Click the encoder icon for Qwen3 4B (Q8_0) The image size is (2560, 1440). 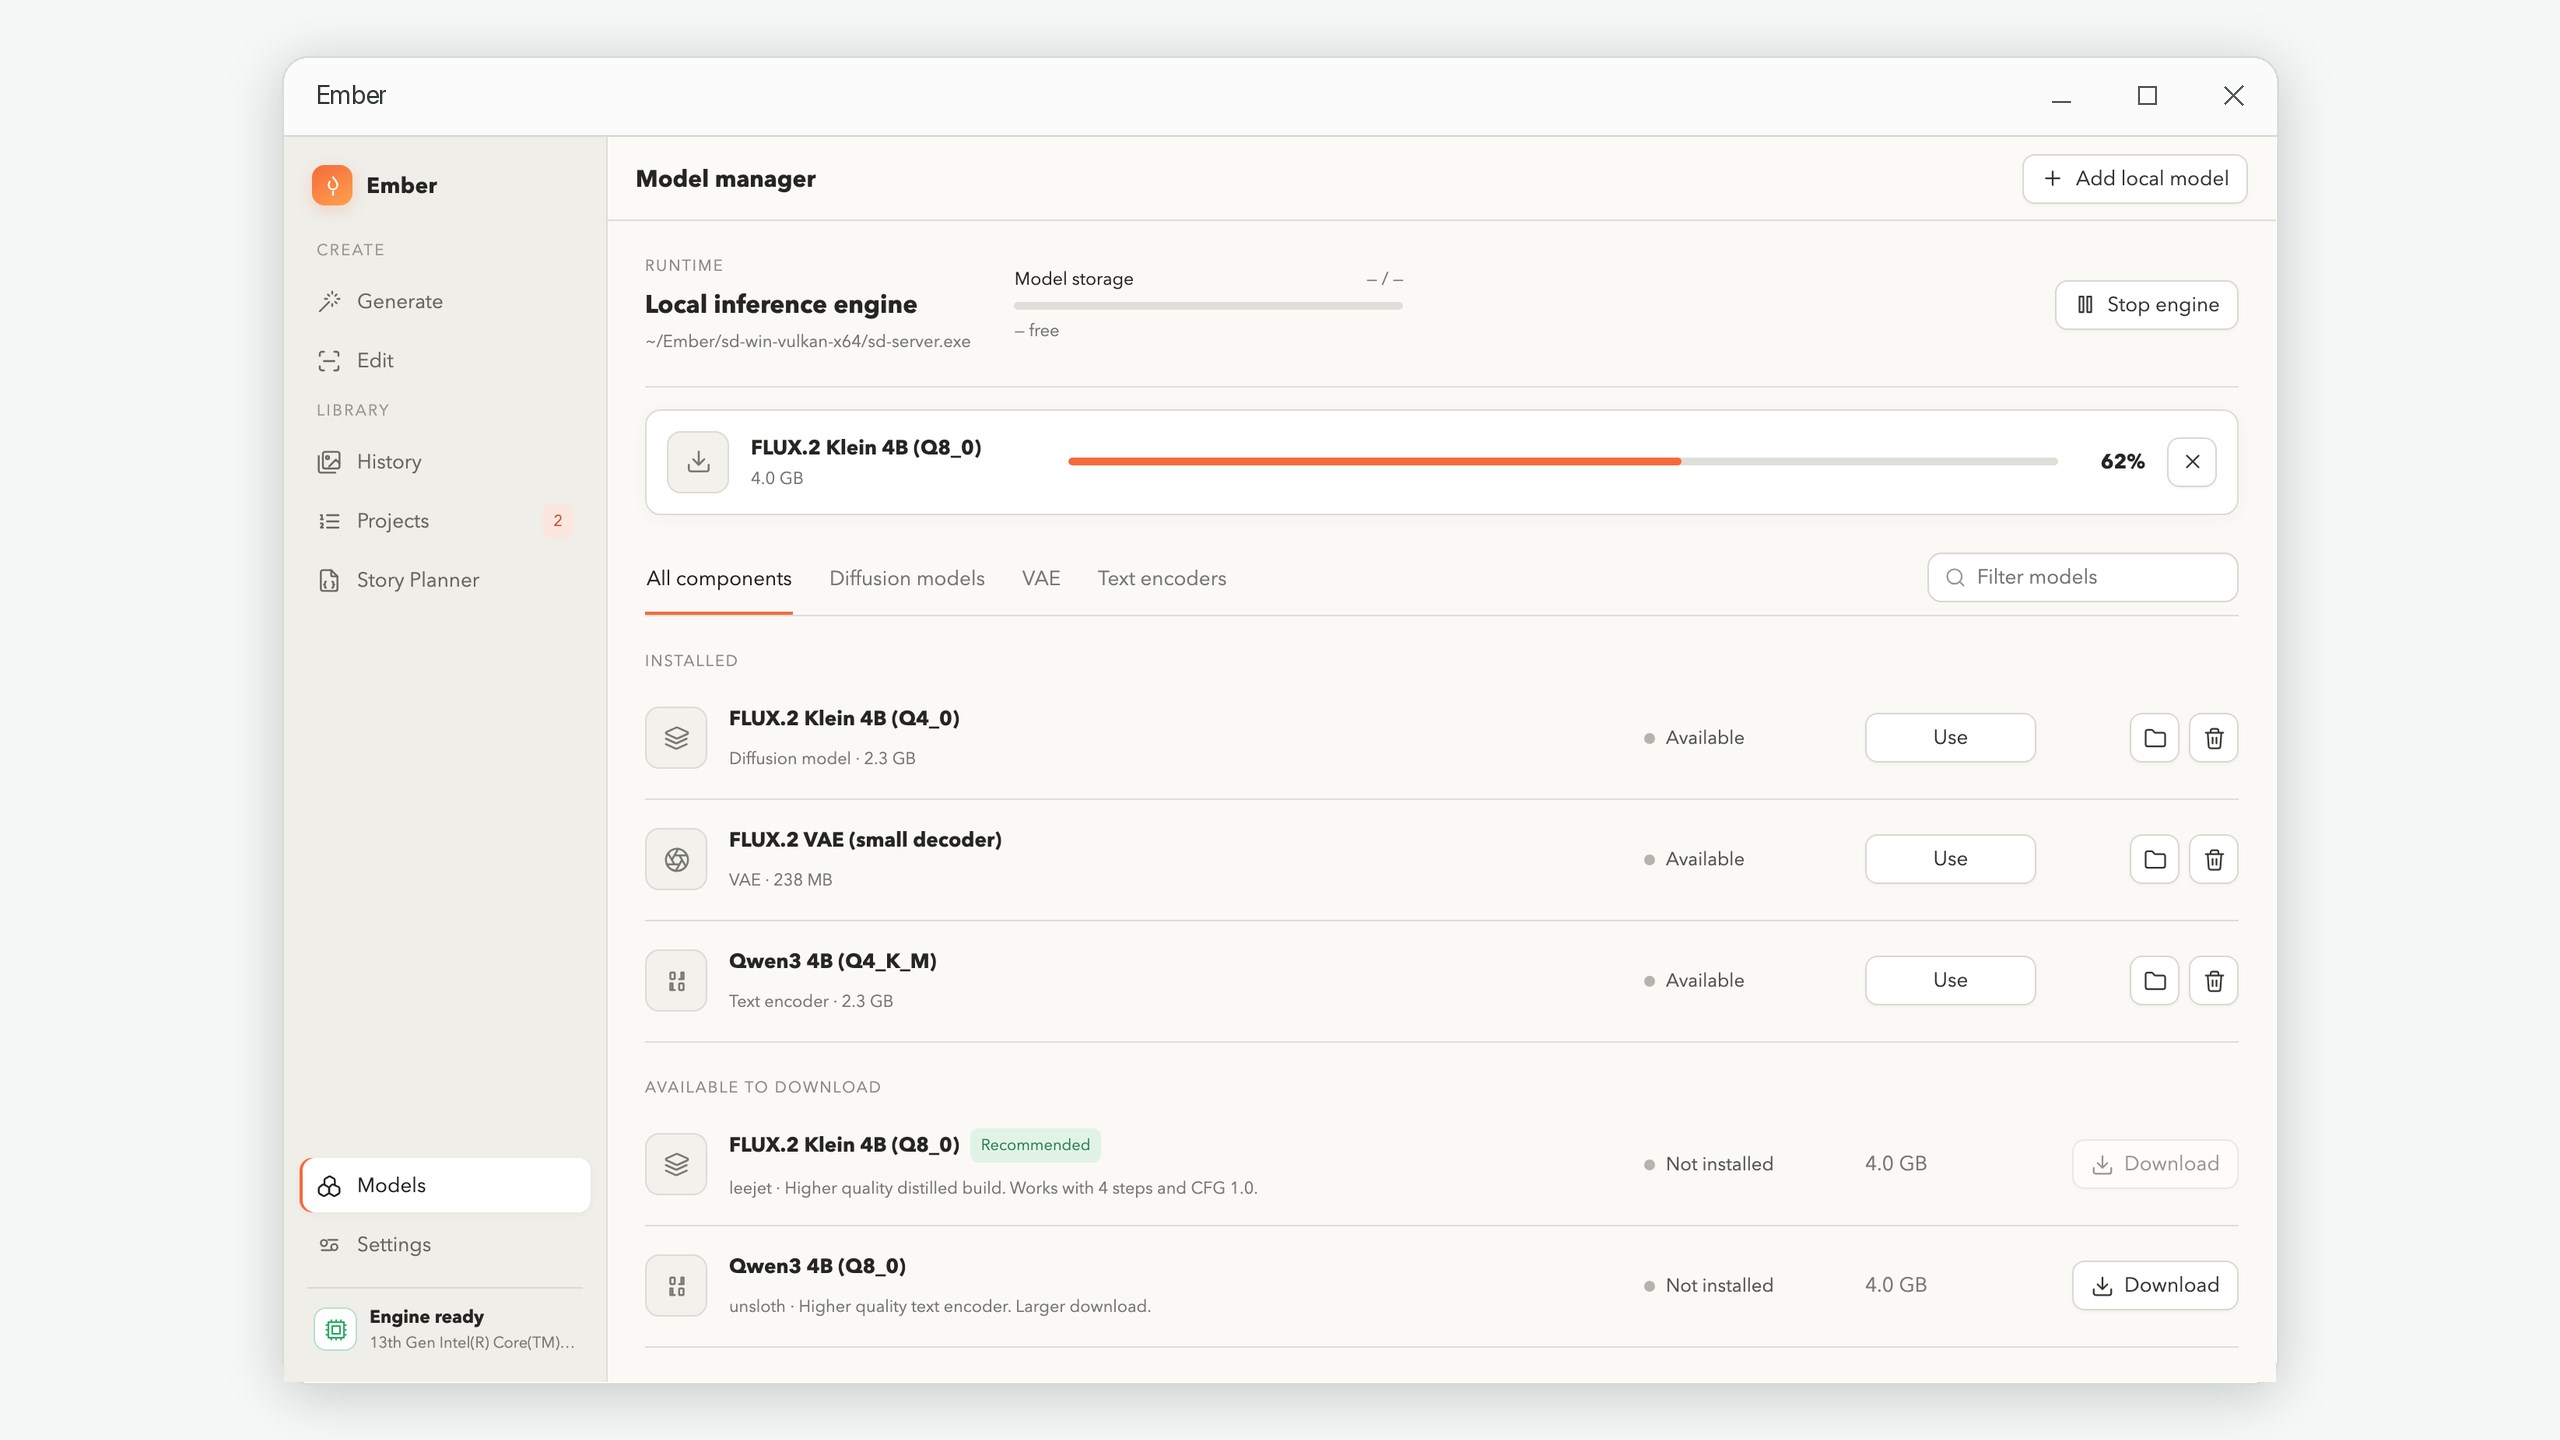tap(676, 1286)
